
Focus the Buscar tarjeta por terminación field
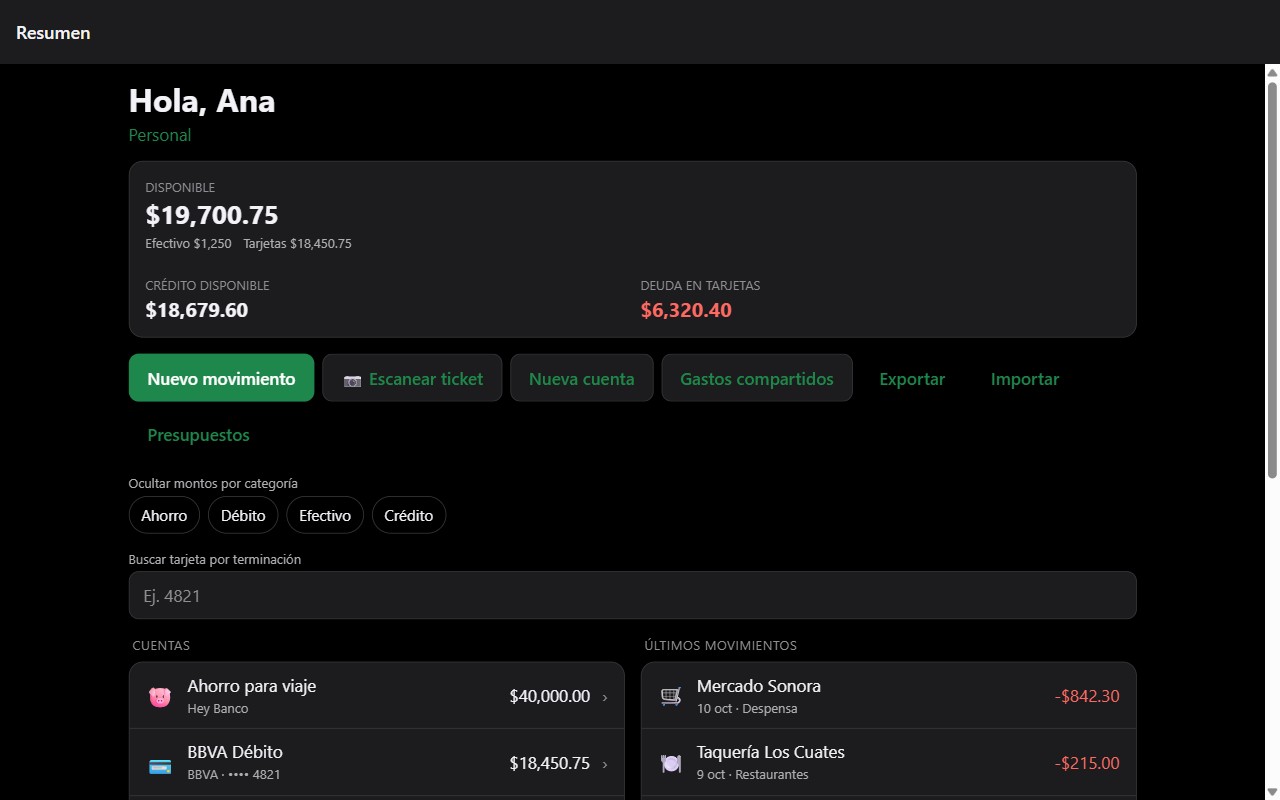coord(632,595)
